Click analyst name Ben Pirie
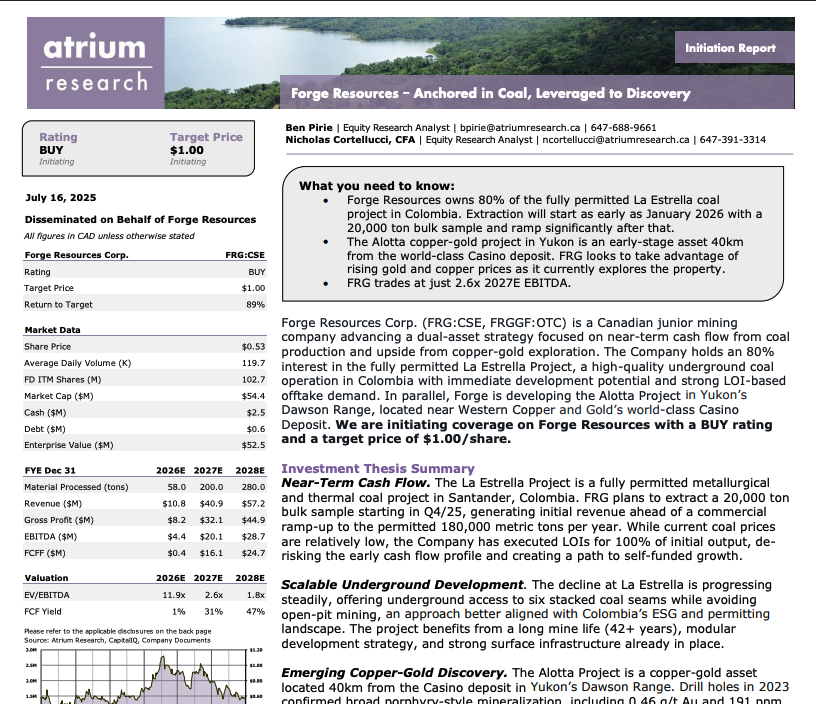Image resolution: width=816 pixels, height=704 pixels. [x=309, y=127]
